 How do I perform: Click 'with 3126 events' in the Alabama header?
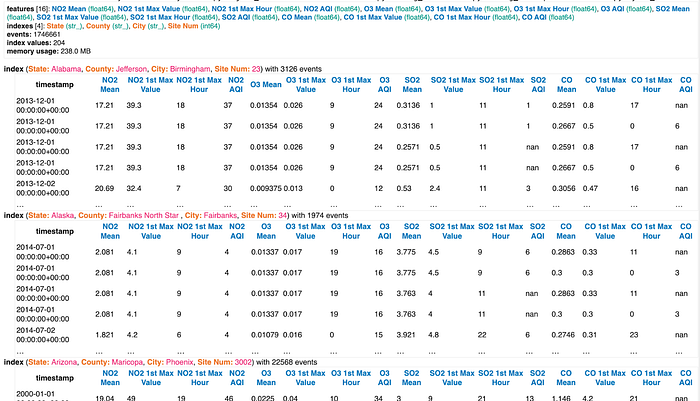click(x=293, y=69)
